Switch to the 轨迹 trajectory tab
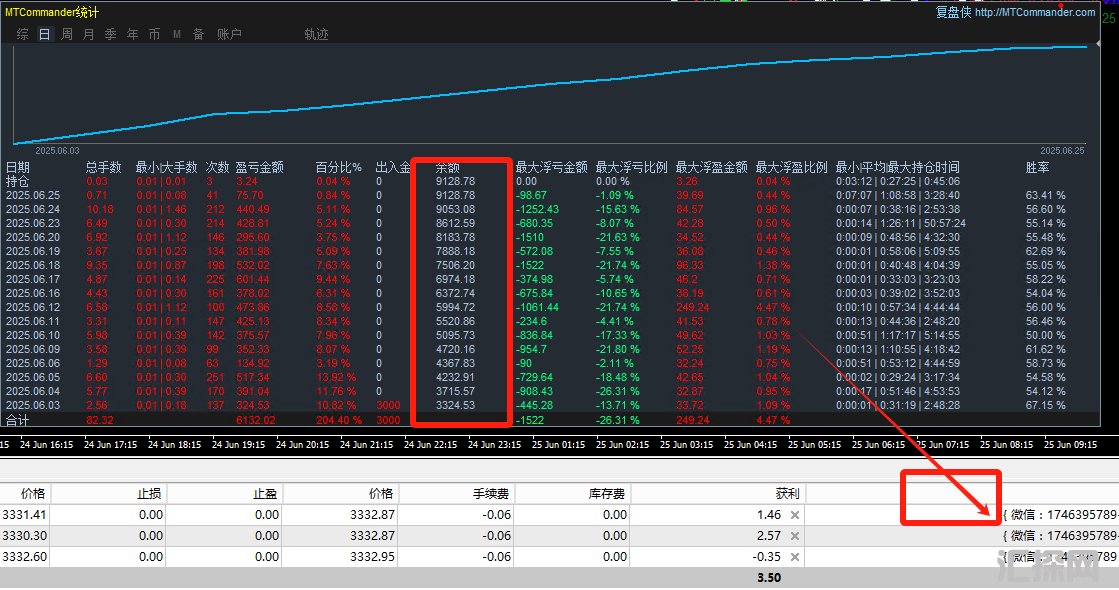The width and height of the screenshot is (1119, 590). click(316, 34)
